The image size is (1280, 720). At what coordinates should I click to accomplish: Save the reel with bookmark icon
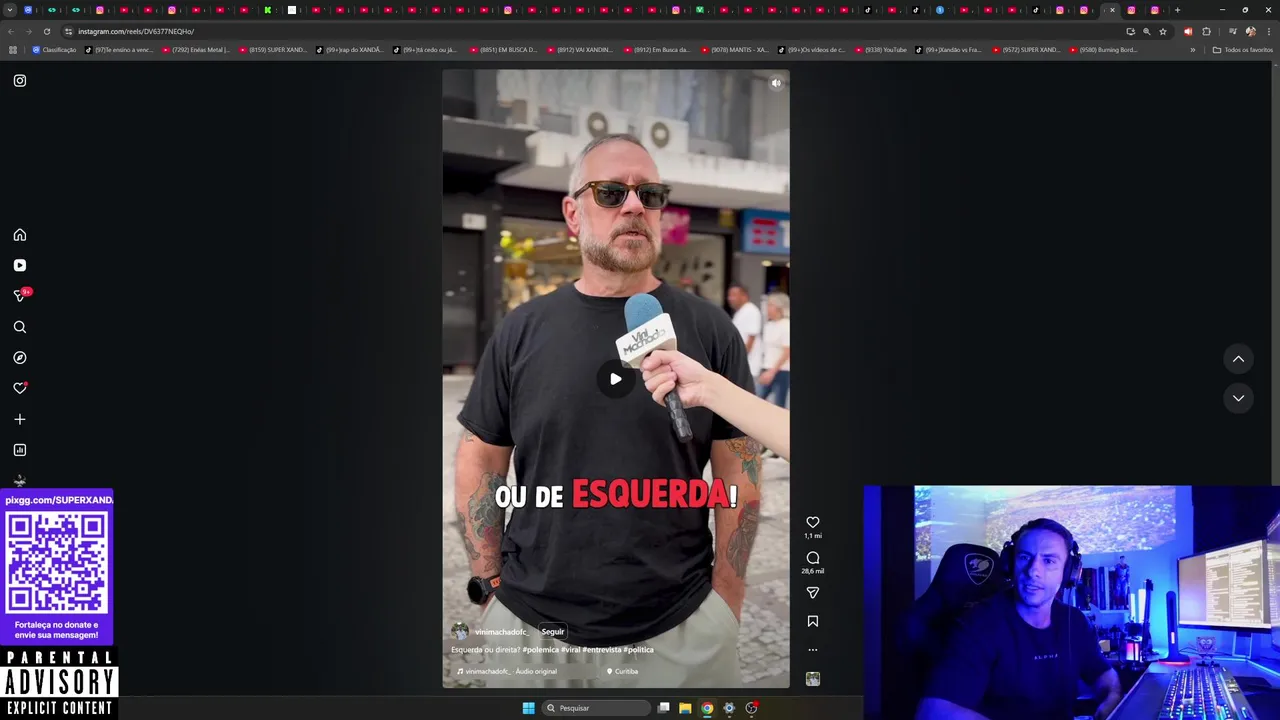(x=813, y=621)
